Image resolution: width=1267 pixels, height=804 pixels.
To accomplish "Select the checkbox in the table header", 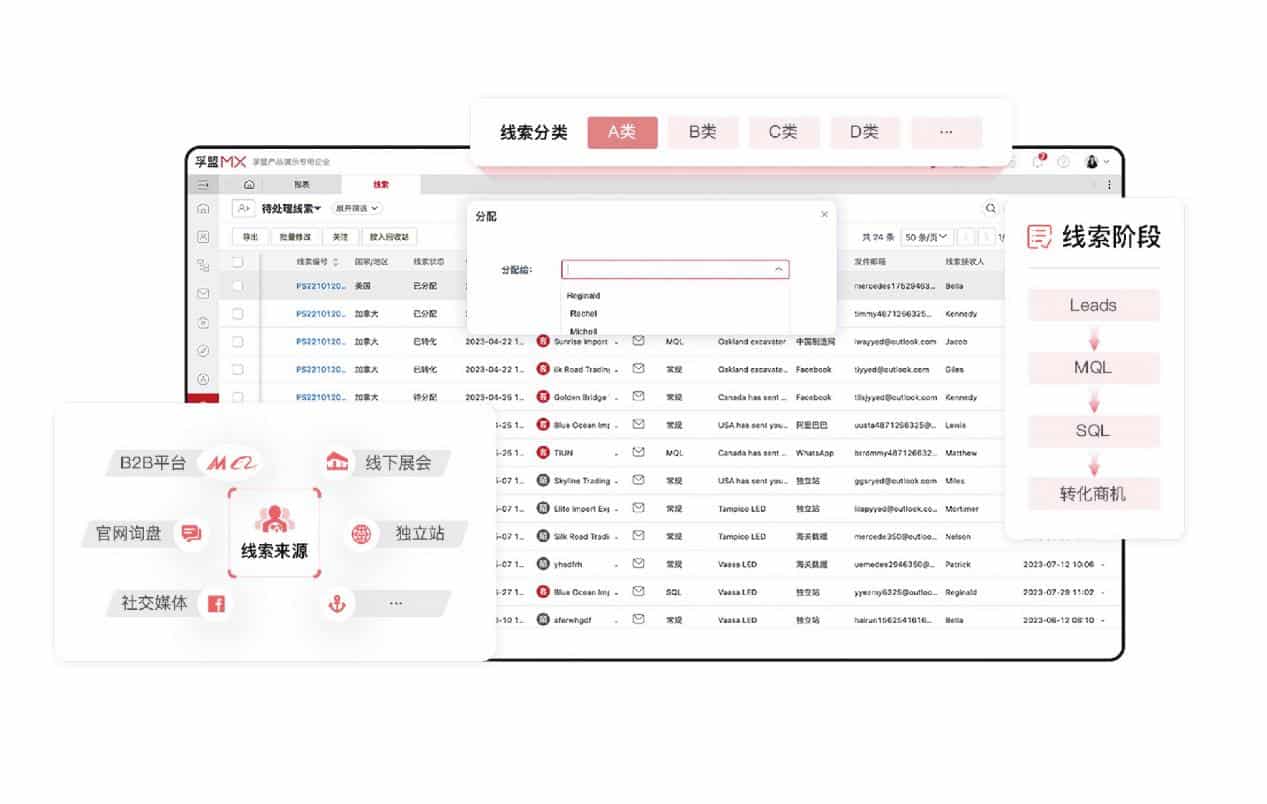I will [237, 261].
